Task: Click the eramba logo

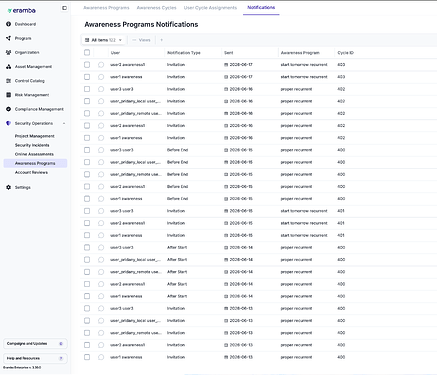Action: point(22,11)
